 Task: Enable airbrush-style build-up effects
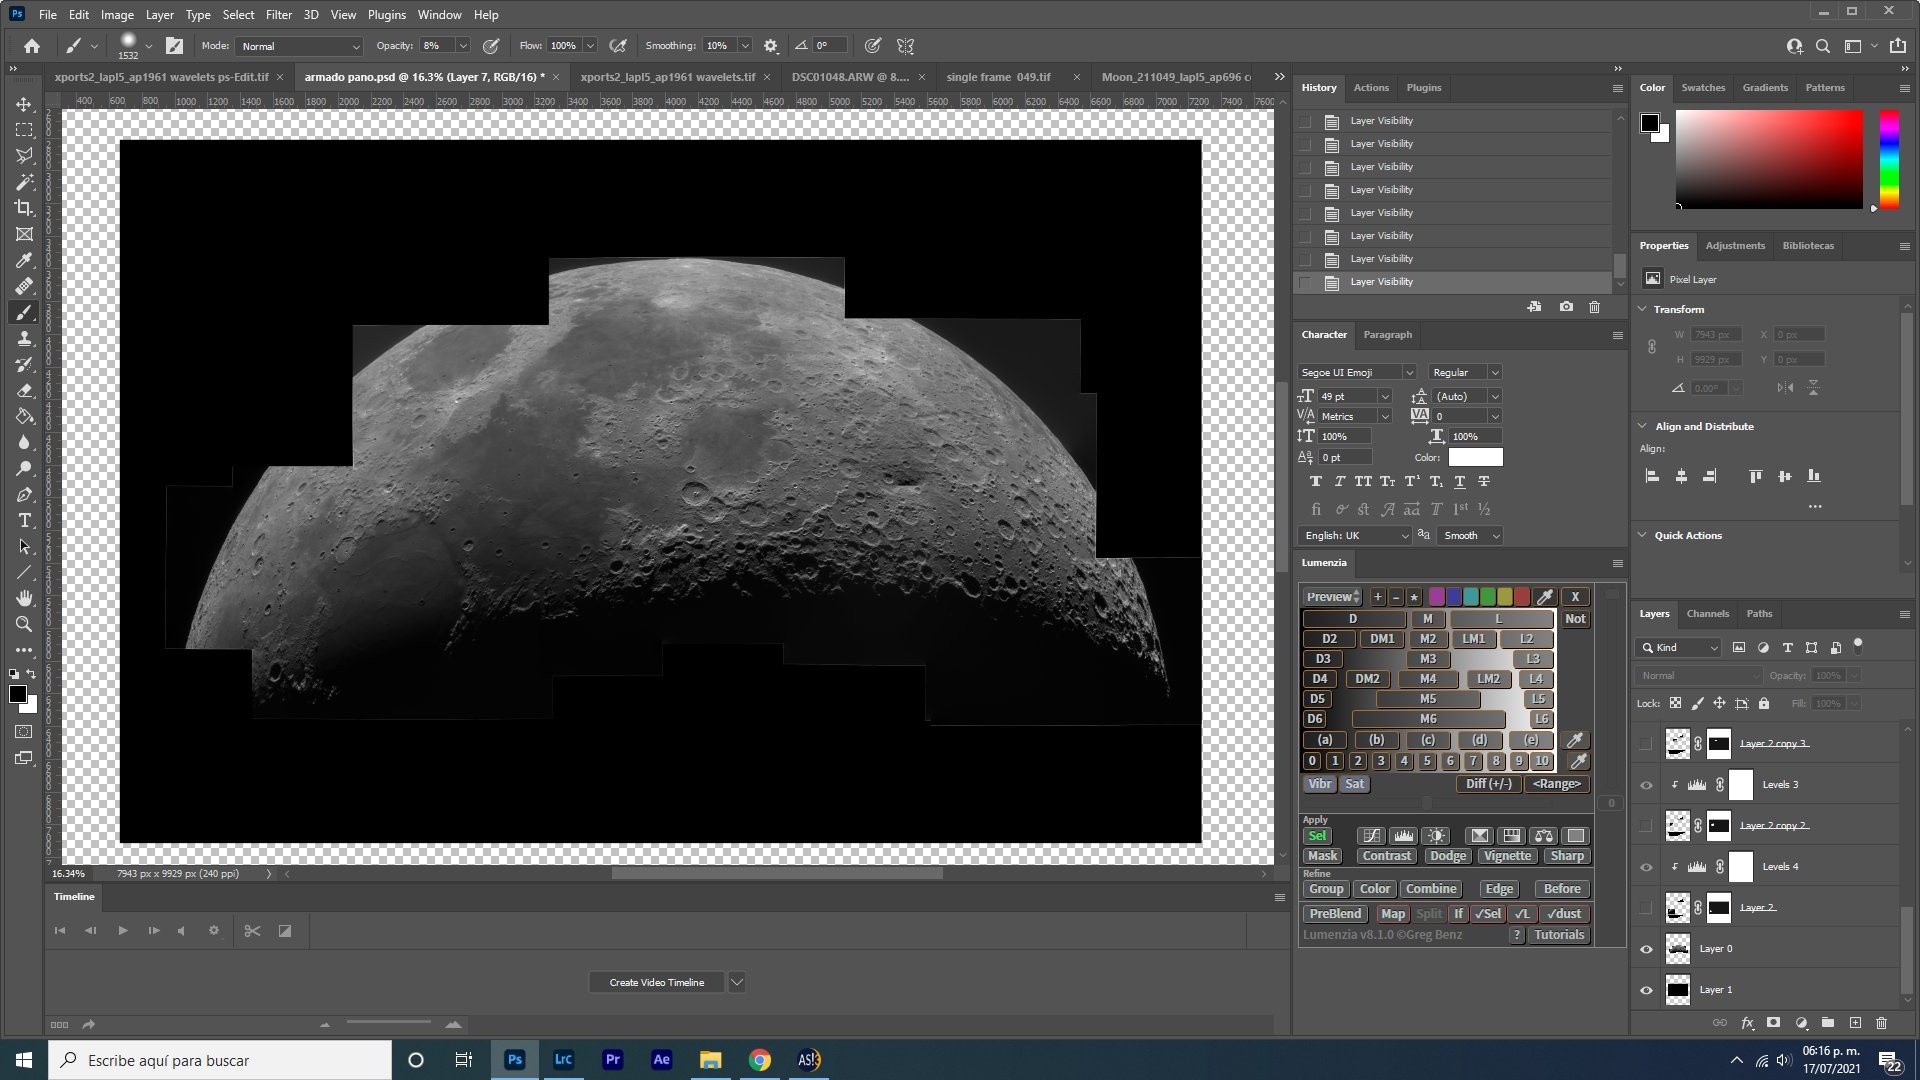[618, 46]
